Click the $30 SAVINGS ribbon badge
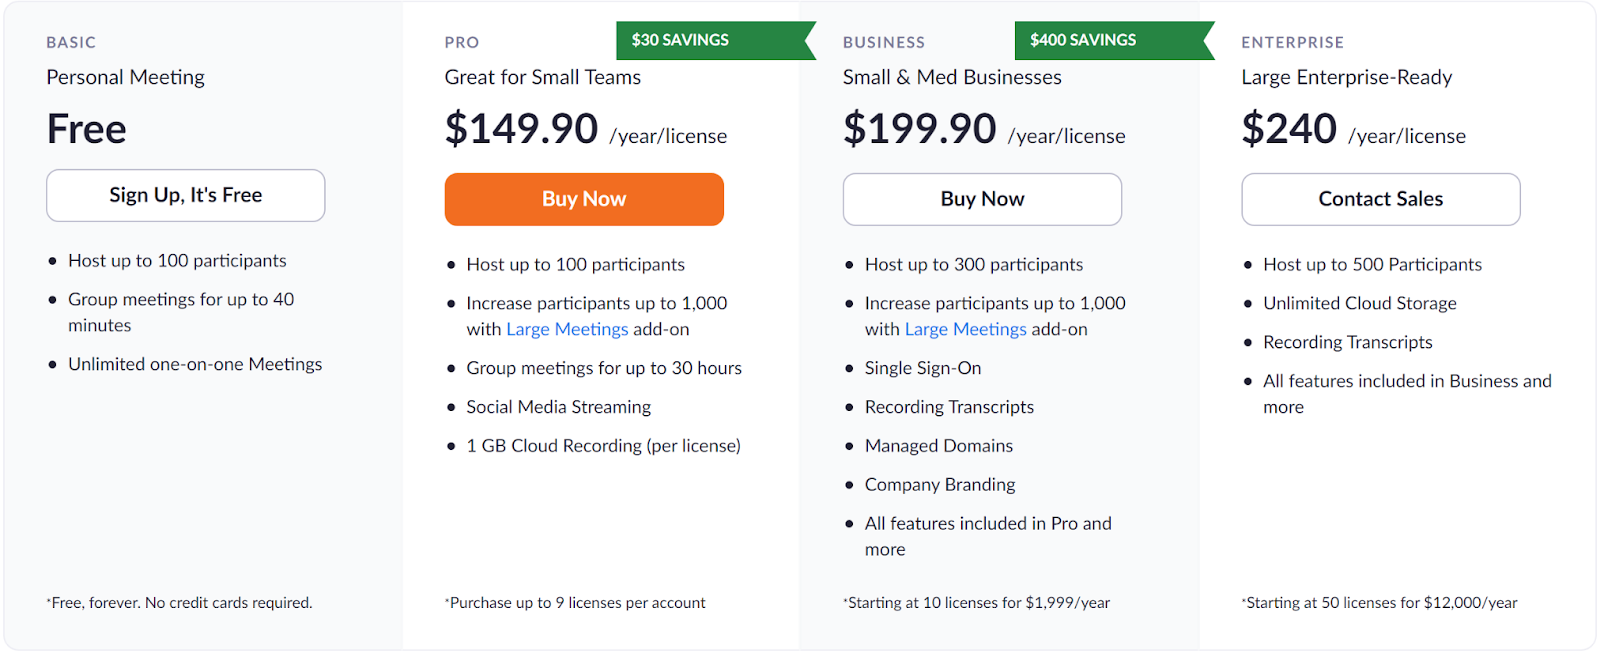1600x651 pixels. 680,40
